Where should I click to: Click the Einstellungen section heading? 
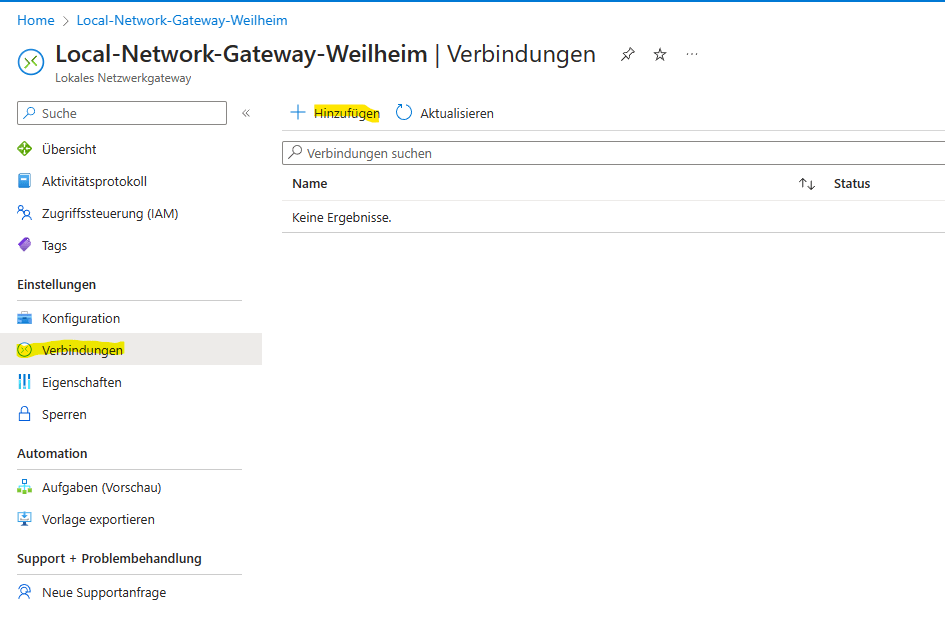click(57, 284)
